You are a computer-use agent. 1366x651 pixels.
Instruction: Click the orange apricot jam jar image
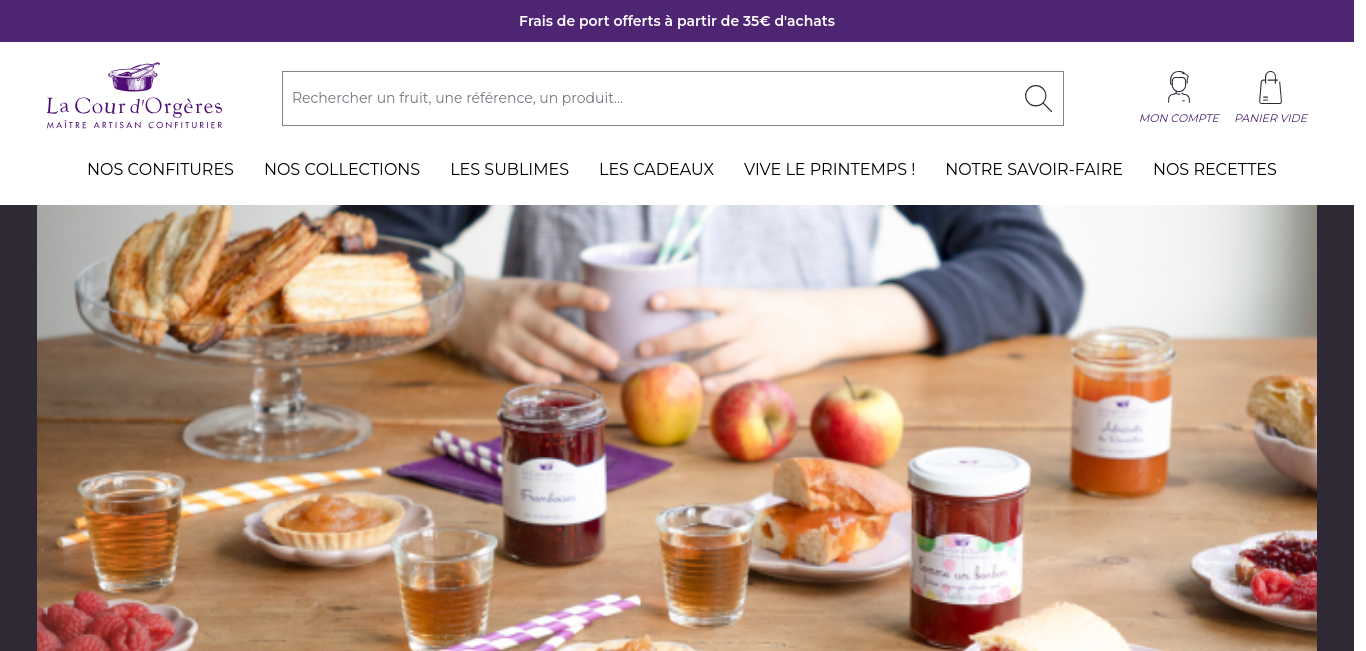click(1121, 411)
